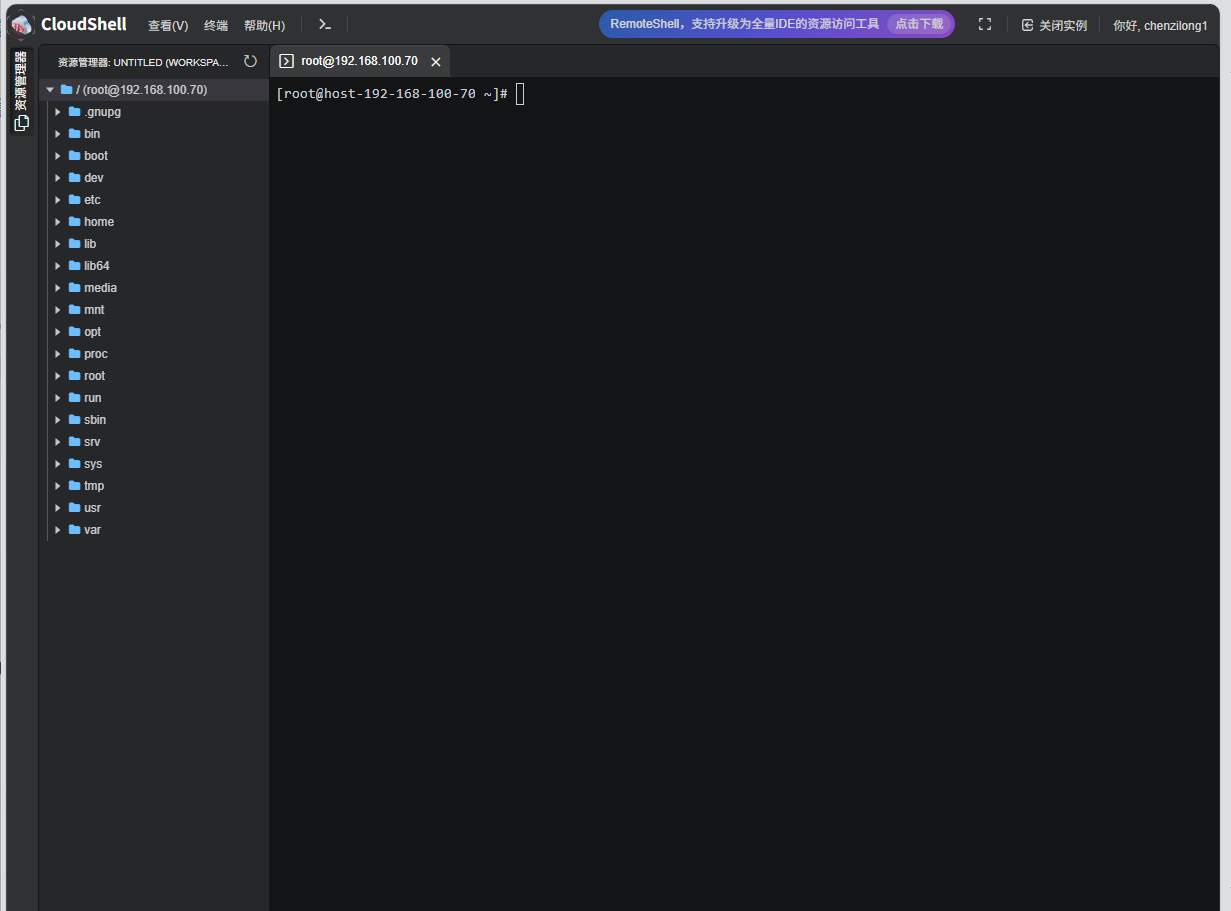Click the var folder icon

[x=75, y=530]
